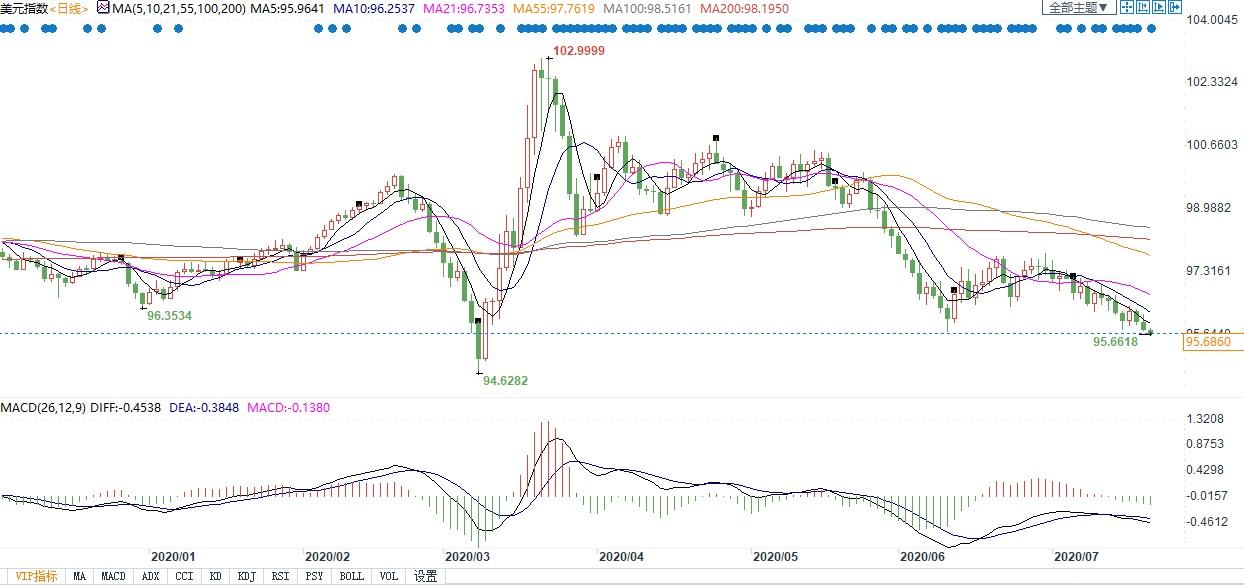The image size is (1244, 585).
Task: Click the MACD(26,12,9) parameter label
Action: click(x=43, y=408)
